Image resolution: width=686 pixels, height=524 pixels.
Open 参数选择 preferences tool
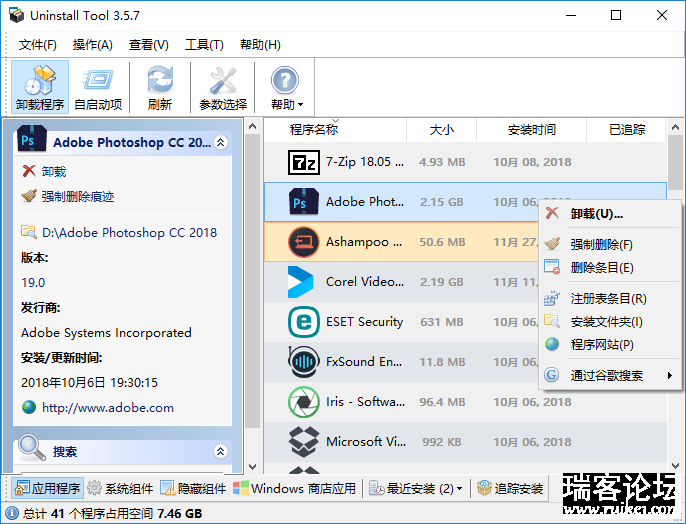[x=223, y=87]
